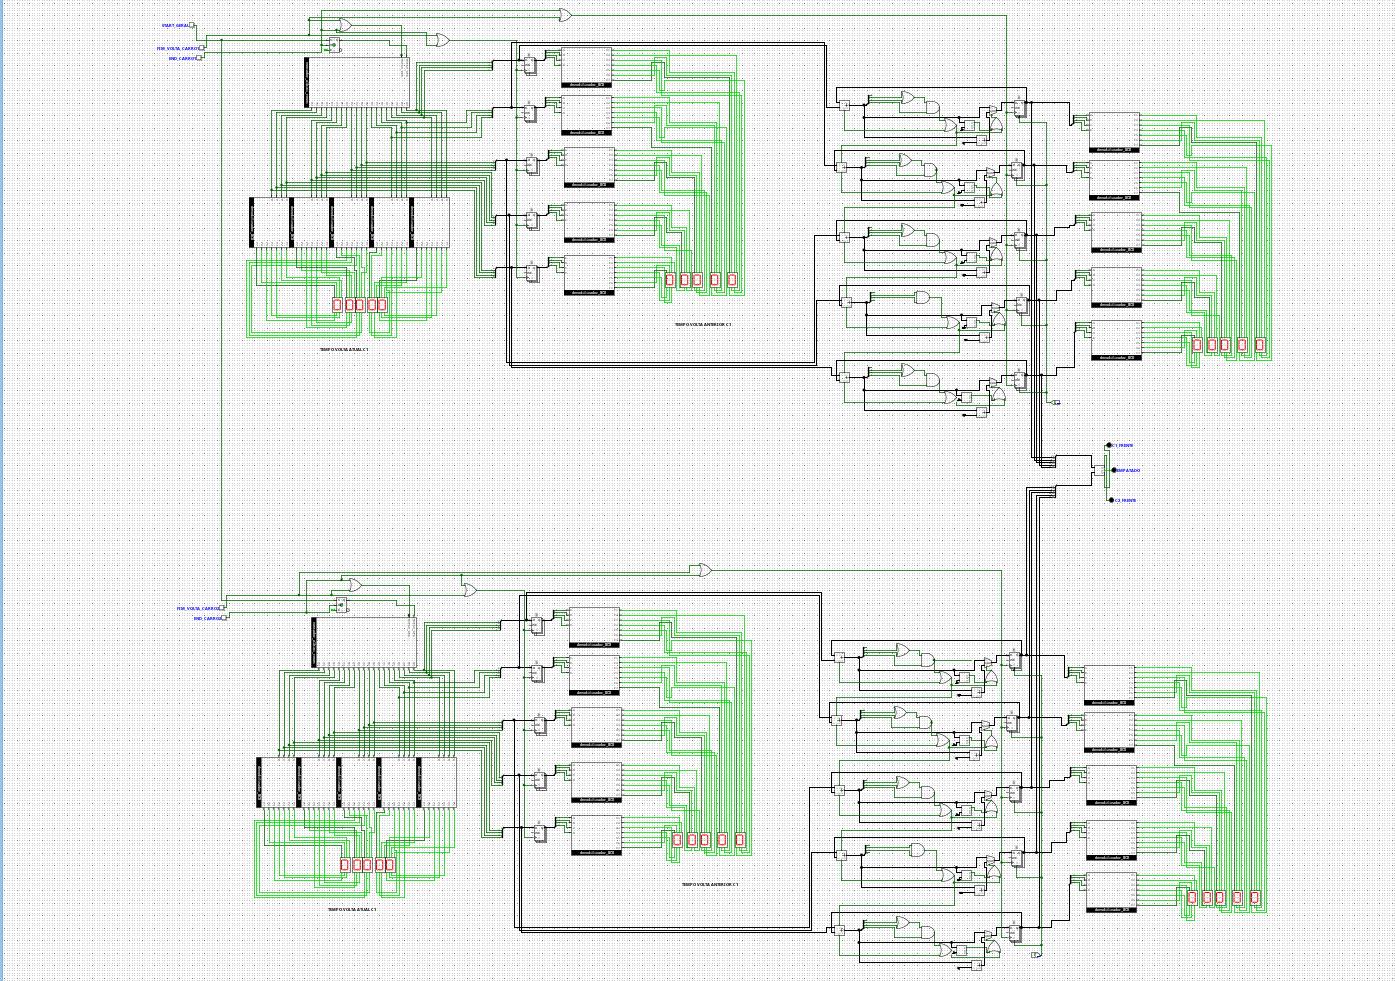Select the C1_FRENTE output pin
This screenshot has height=981, width=1395.
click(x=1109, y=446)
